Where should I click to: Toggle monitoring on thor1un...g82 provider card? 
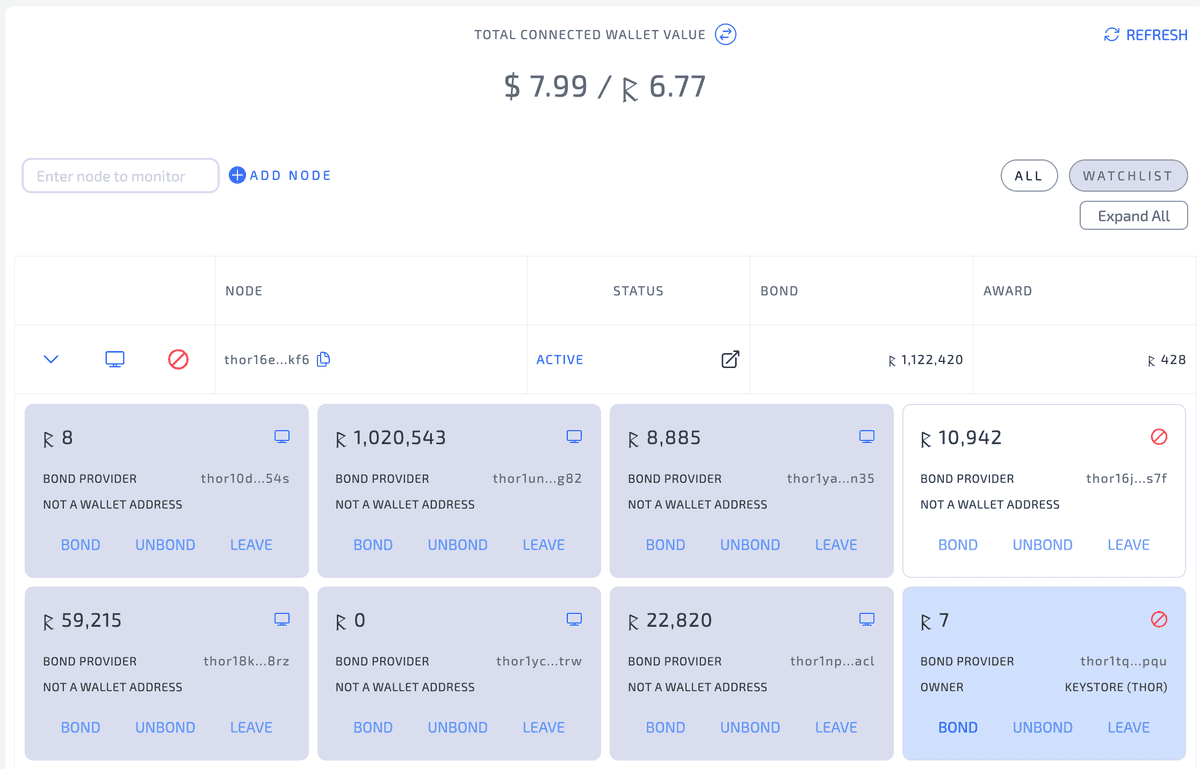tap(574, 435)
